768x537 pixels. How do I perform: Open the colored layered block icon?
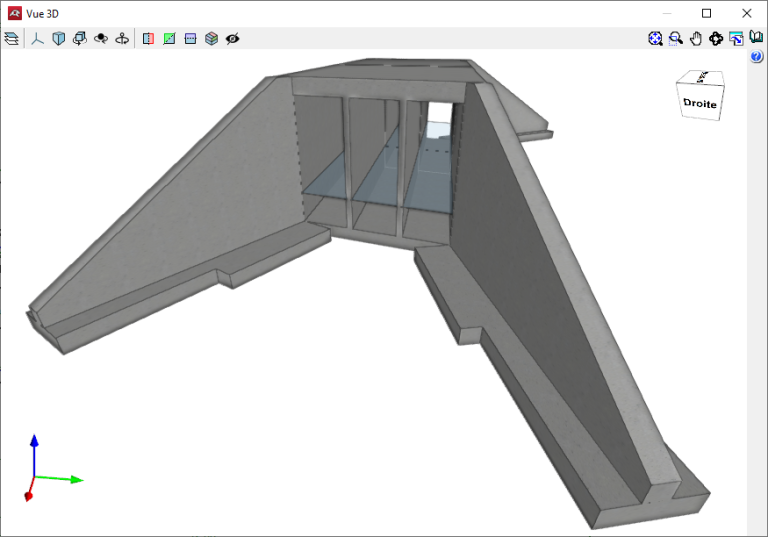(x=211, y=38)
